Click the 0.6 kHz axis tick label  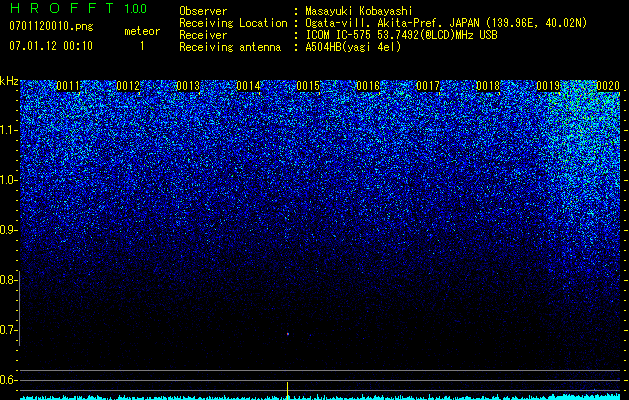(9, 380)
